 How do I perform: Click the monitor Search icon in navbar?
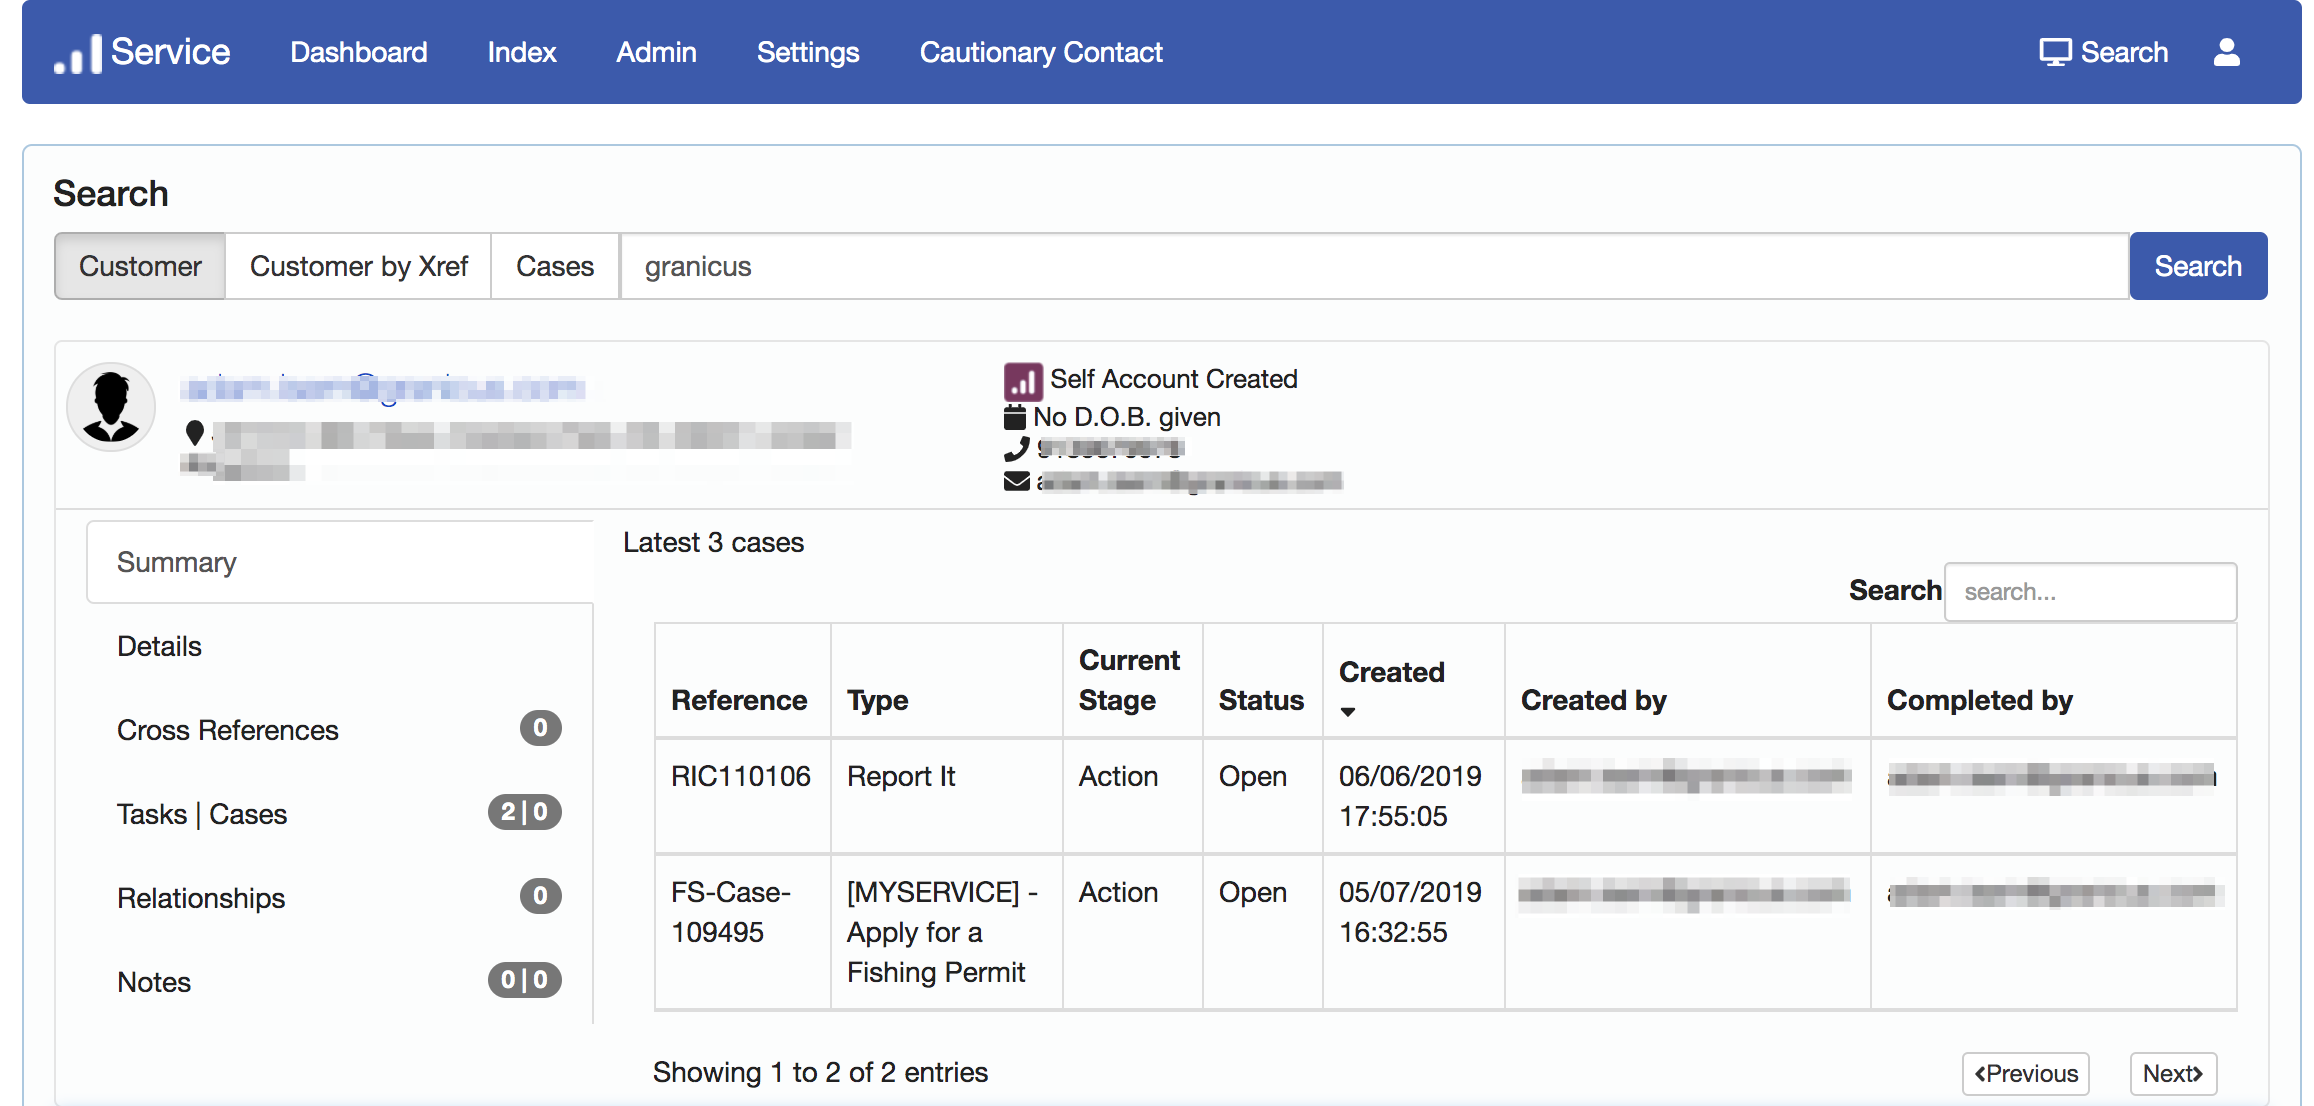click(x=2054, y=52)
